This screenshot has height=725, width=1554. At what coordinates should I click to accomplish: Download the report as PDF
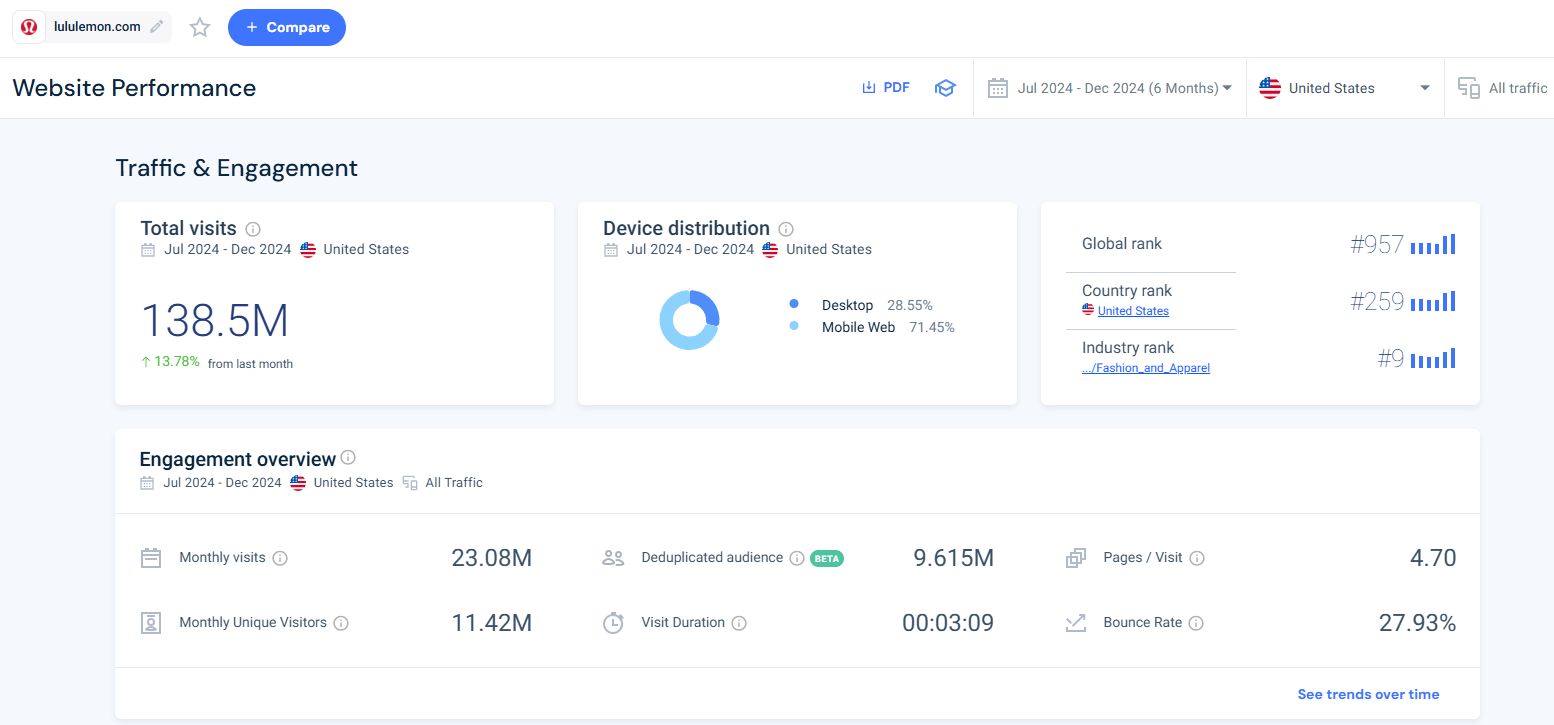(x=886, y=88)
